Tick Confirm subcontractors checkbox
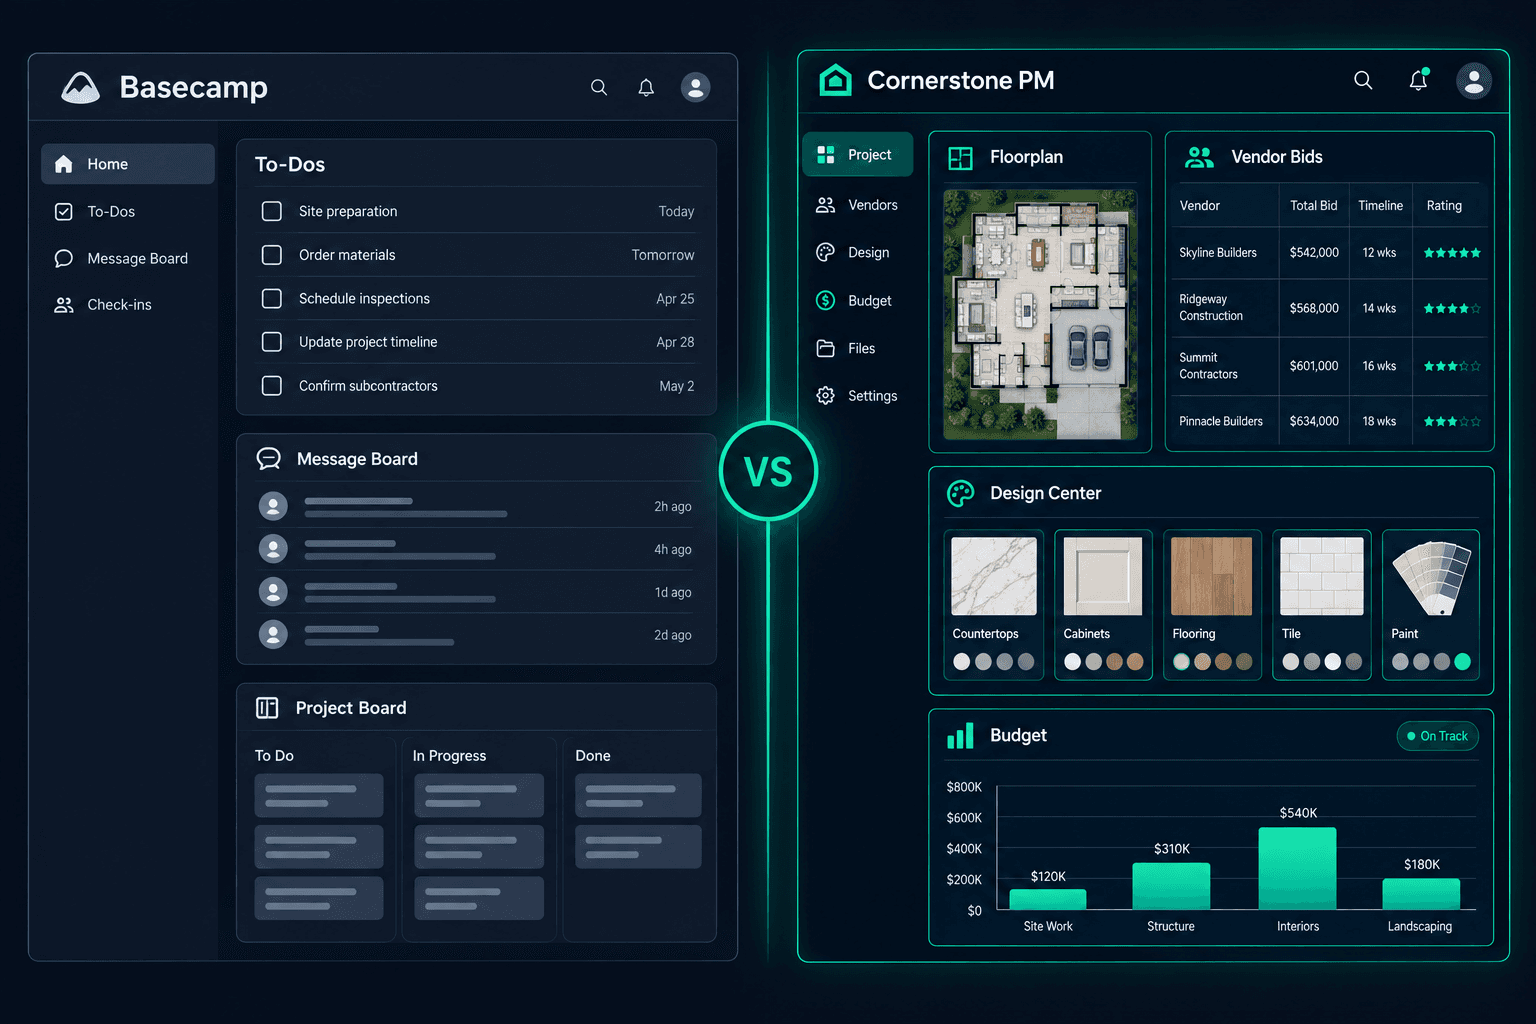The width and height of the screenshot is (1536, 1024). click(x=271, y=386)
